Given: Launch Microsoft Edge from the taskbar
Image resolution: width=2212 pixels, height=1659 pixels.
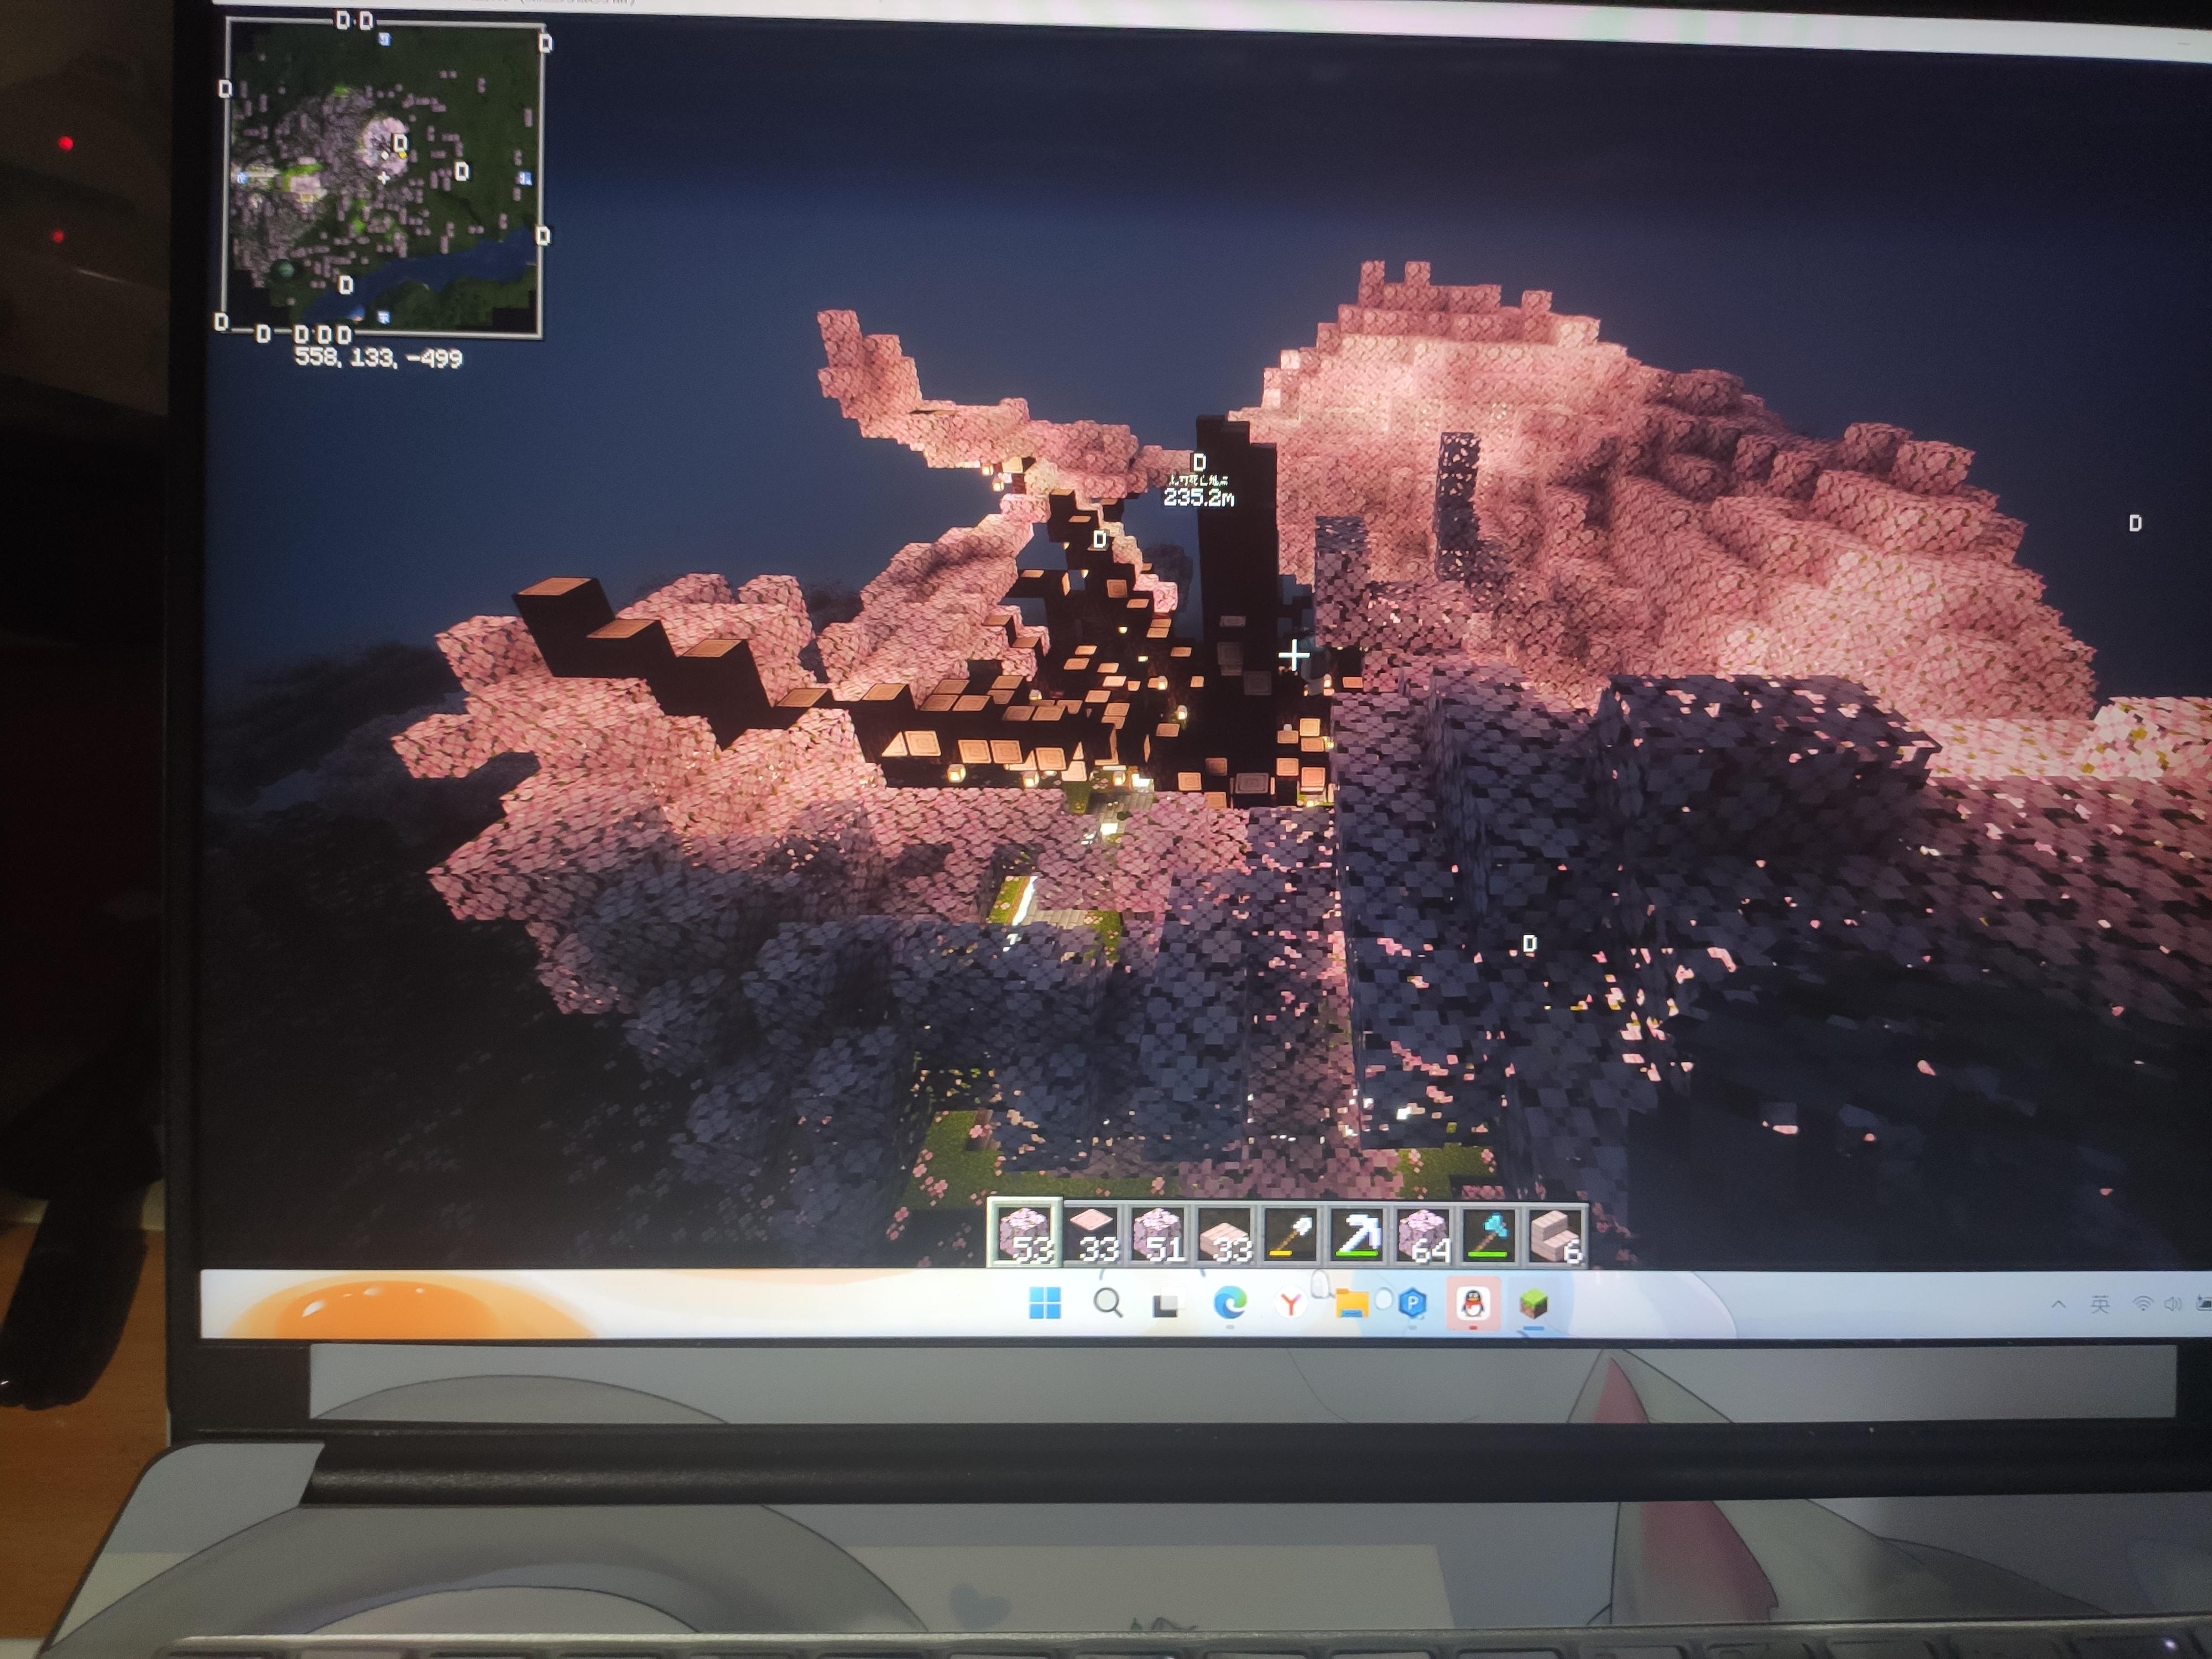Looking at the screenshot, I should [x=1230, y=1303].
